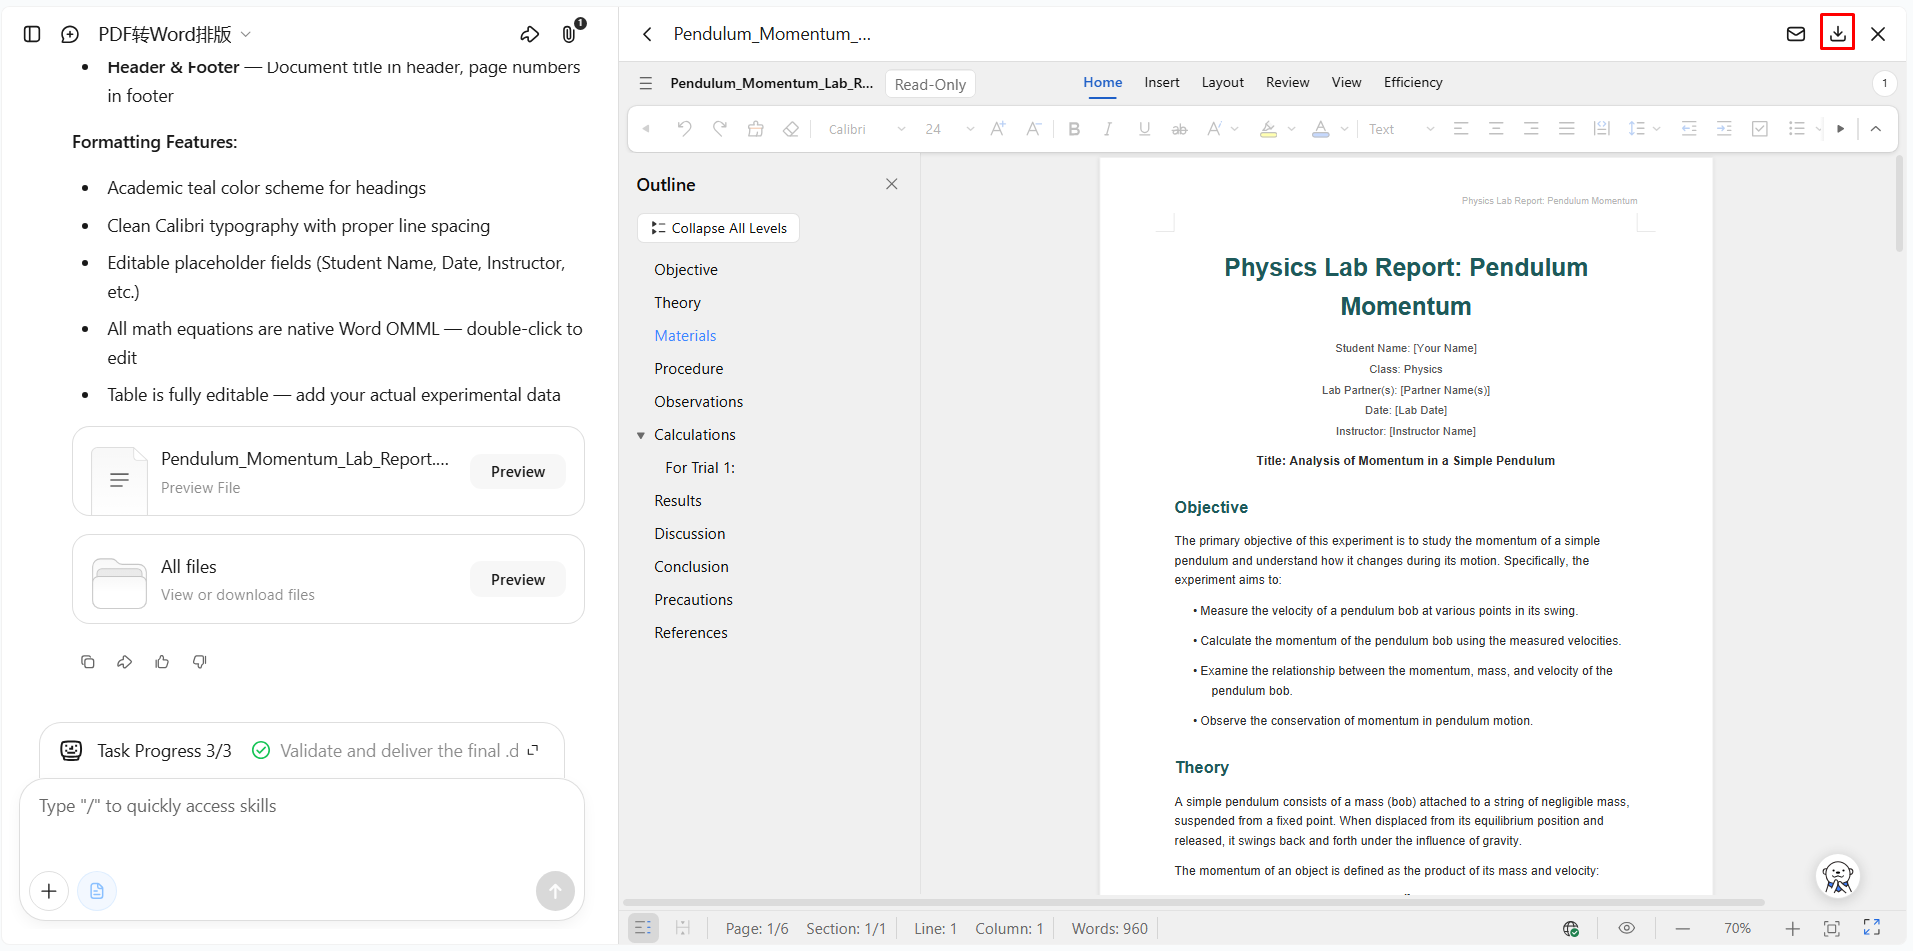Preview the Pendulum_Momentum_Lab_Report file
This screenshot has width=1913, height=951.
pyautogui.click(x=518, y=472)
